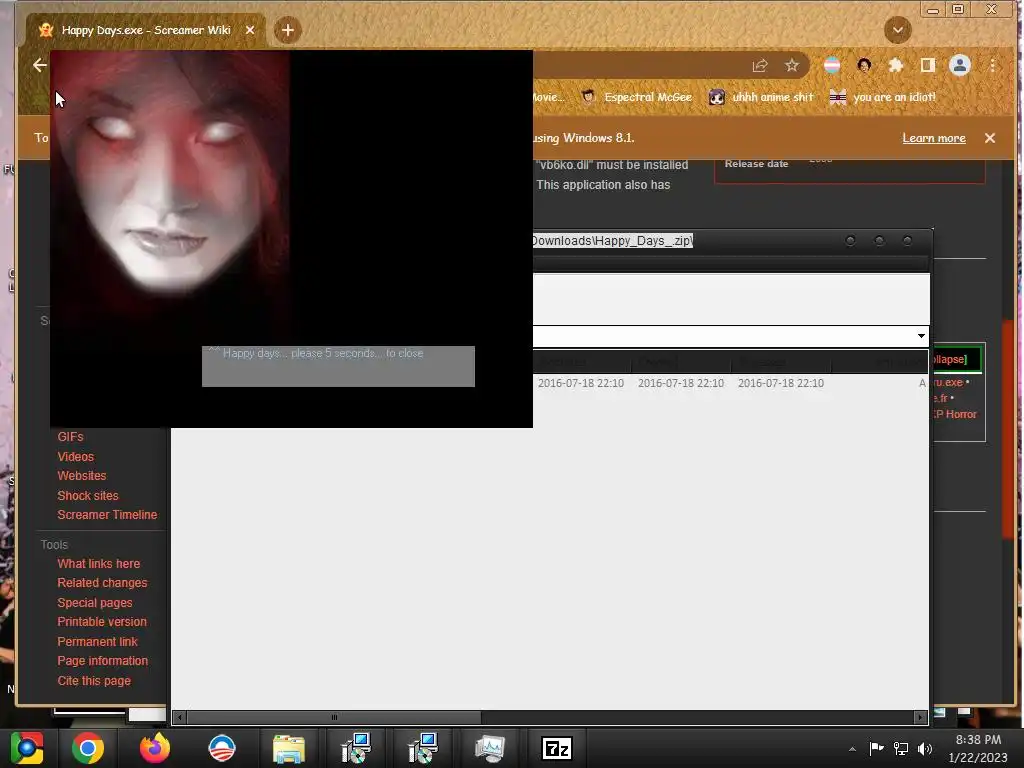Click the scrollbar left arrow in archive window
The width and height of the screenshot is (1024, 768).
coord(180,717)
